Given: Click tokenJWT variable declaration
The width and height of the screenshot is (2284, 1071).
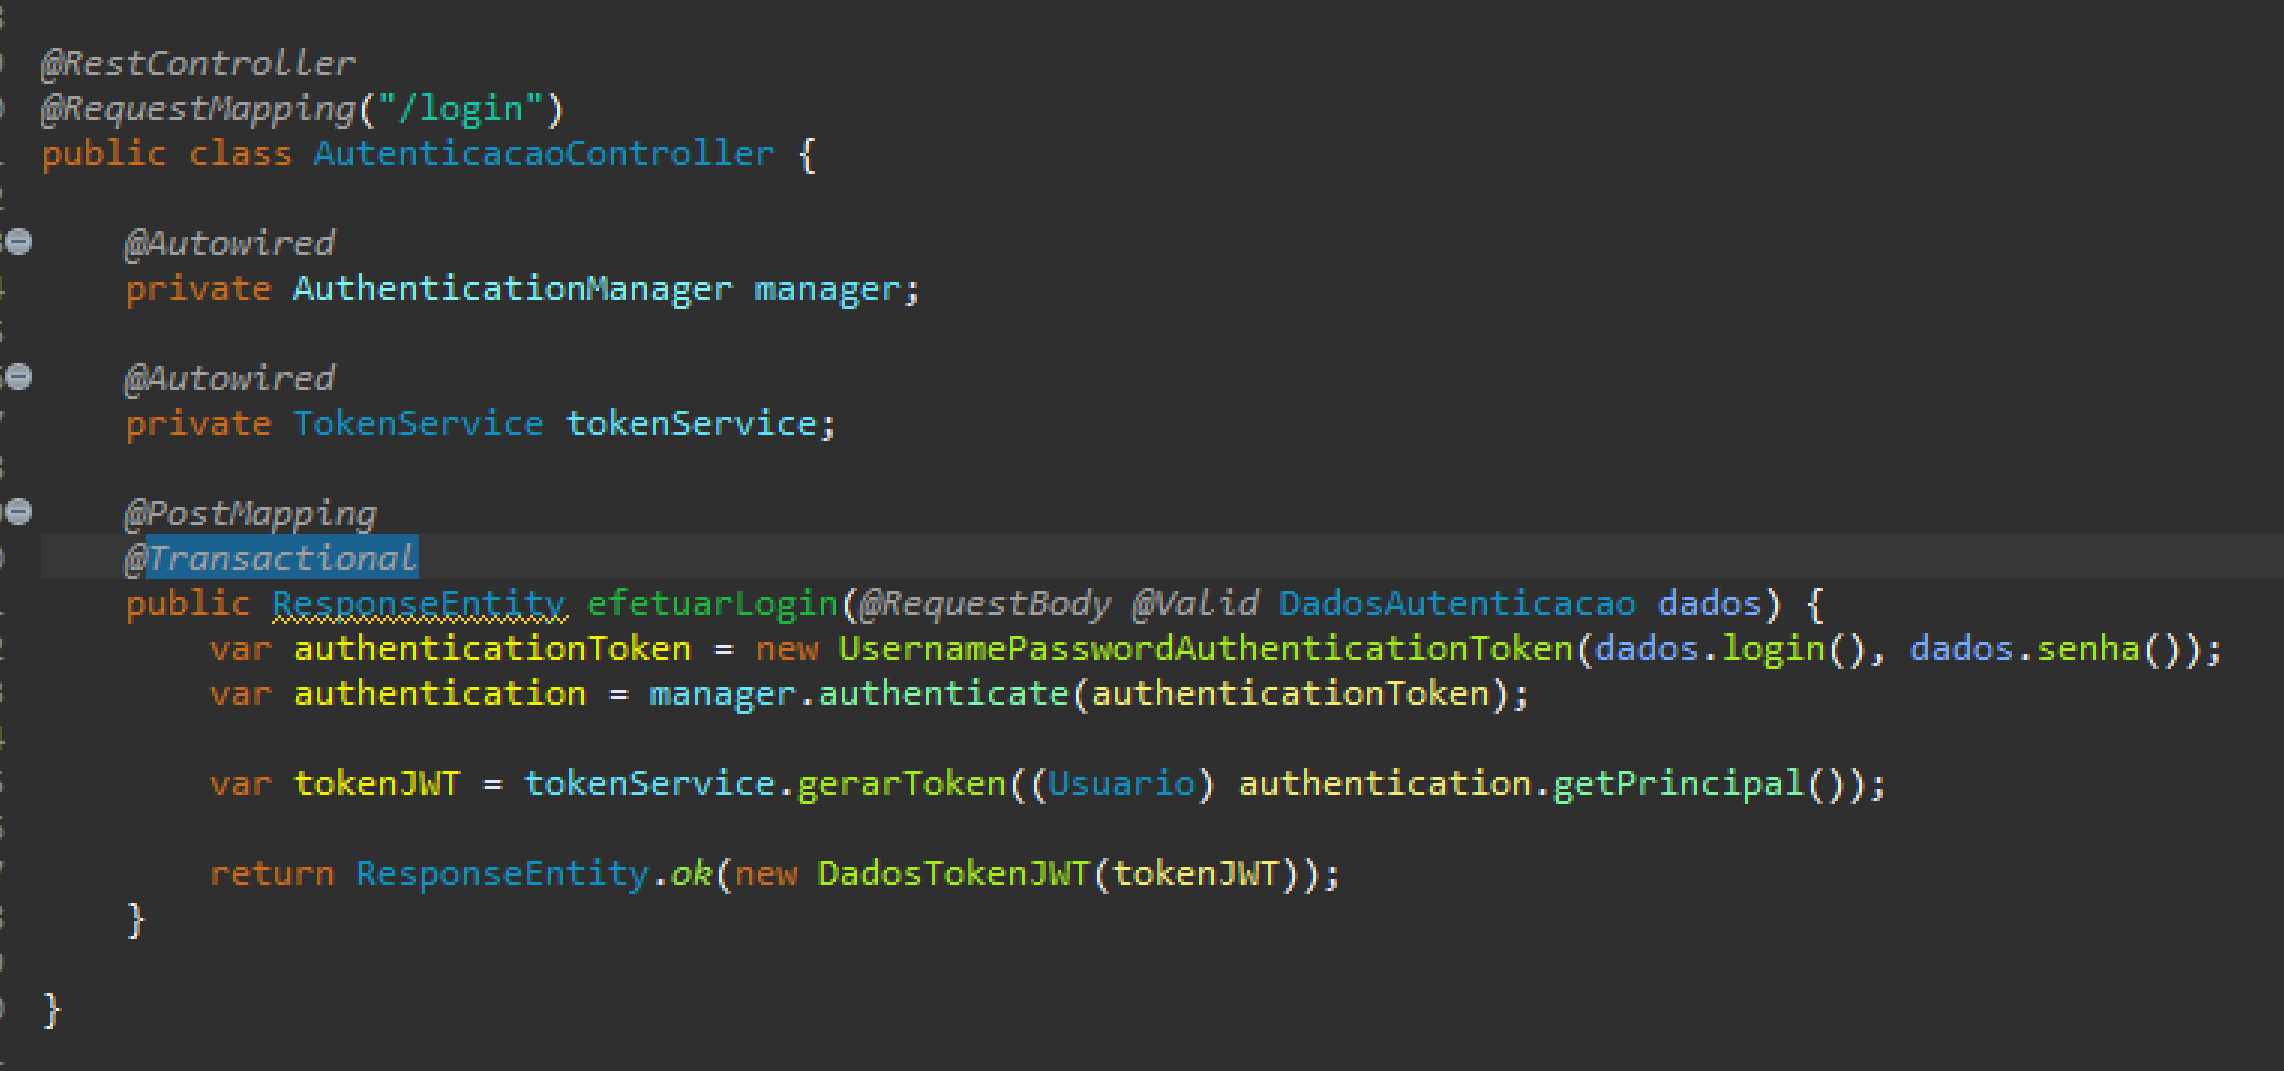Looking at the screenshot, I should tap(377, 784).
